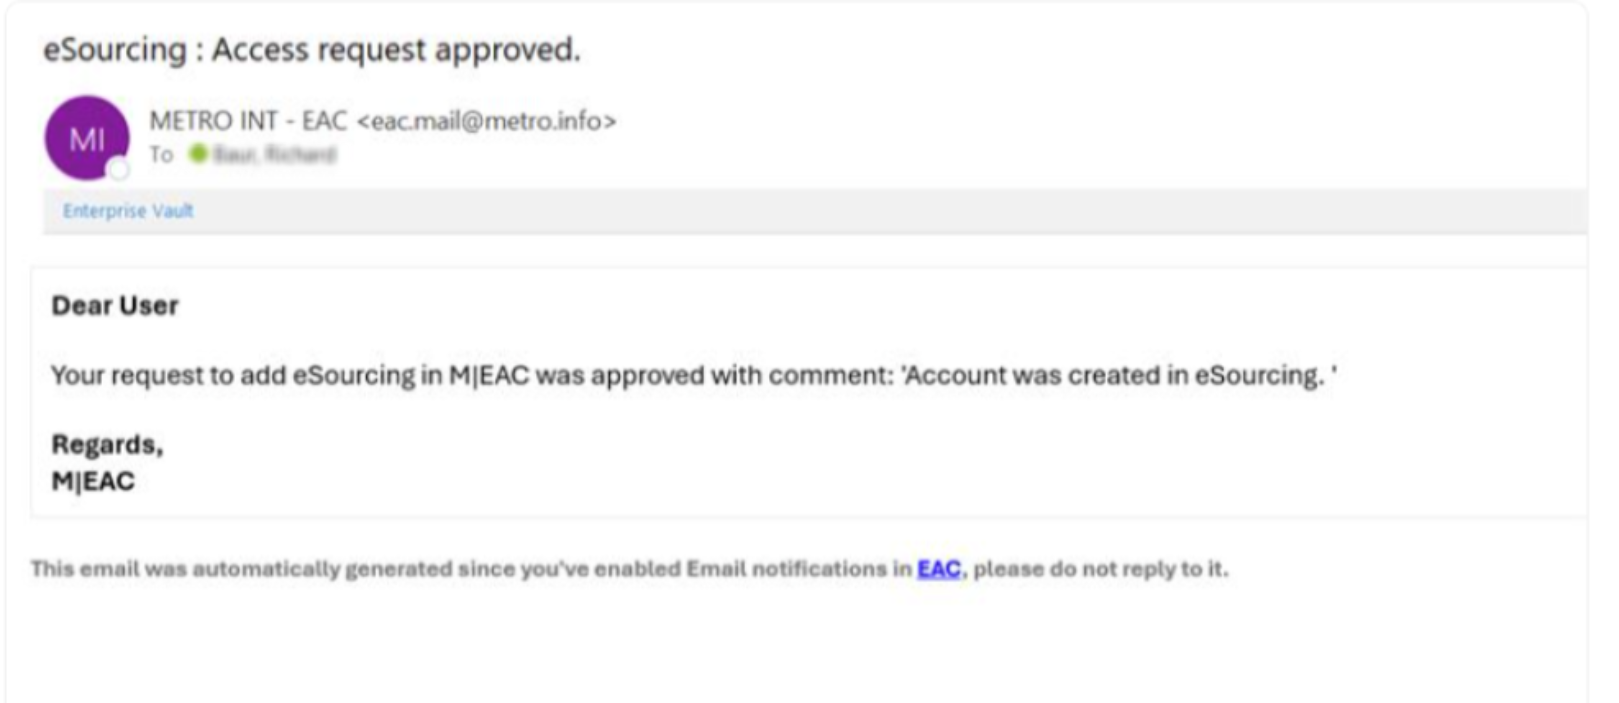Click the green recipient presence dot
The image size is (1619, 703).
coord(197,154)
